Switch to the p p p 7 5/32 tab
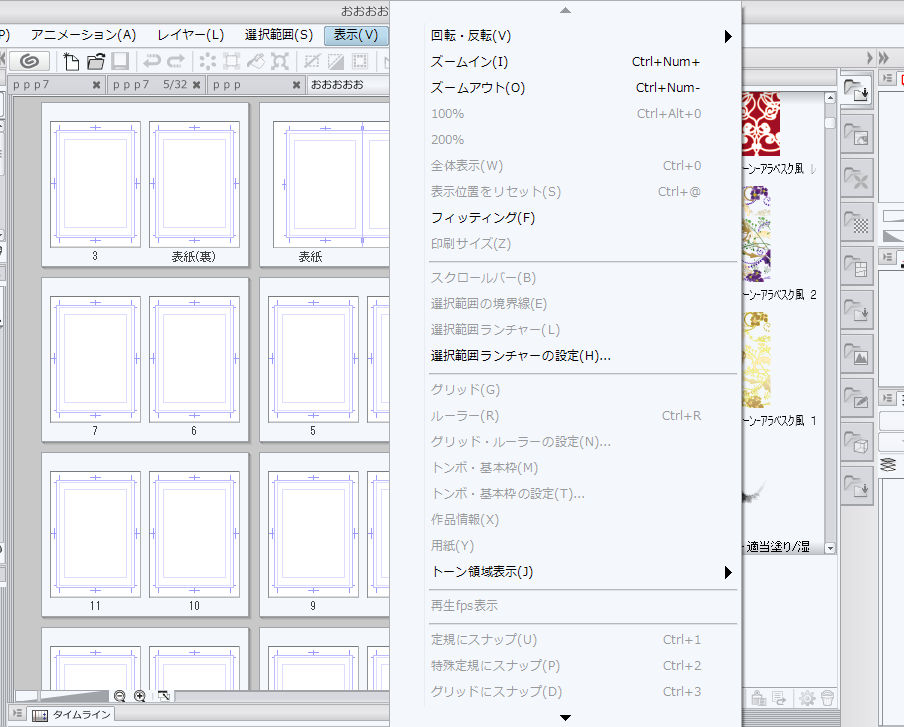 pyautogui.click(x=150, y=86)
